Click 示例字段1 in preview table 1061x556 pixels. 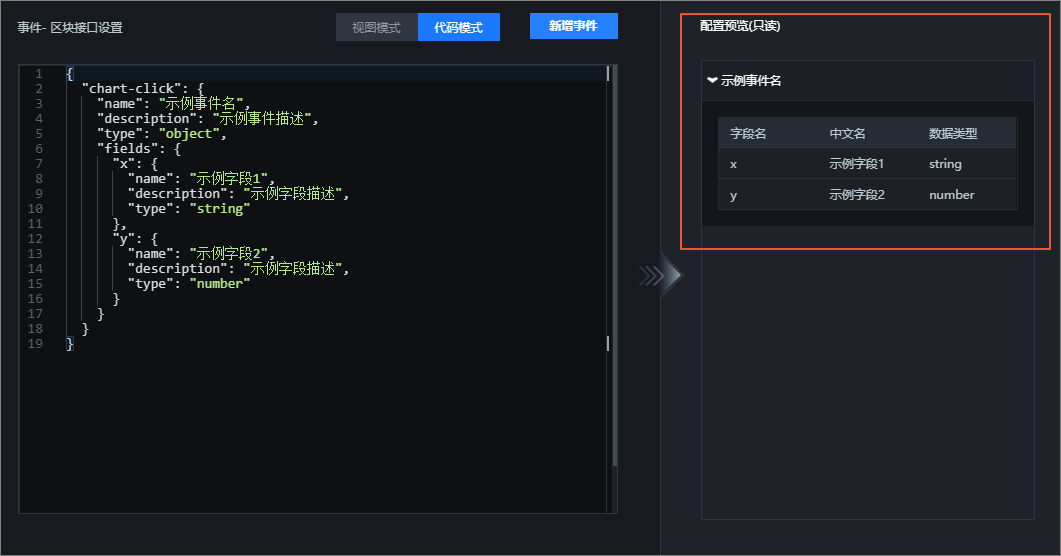click(x=857, y=164)
